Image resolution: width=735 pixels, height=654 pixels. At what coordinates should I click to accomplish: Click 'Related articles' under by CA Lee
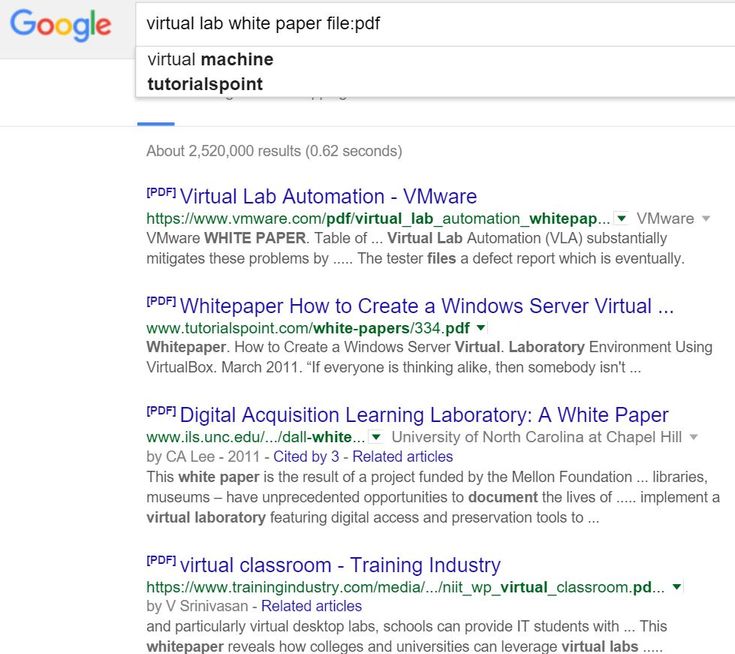point(403,457)
